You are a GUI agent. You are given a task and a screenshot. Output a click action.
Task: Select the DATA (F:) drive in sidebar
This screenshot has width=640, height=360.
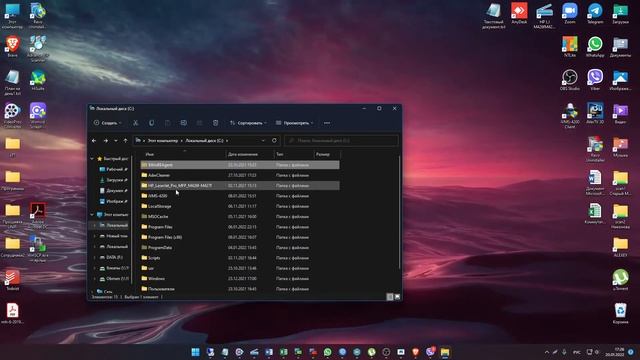click(x=114, y=257)
